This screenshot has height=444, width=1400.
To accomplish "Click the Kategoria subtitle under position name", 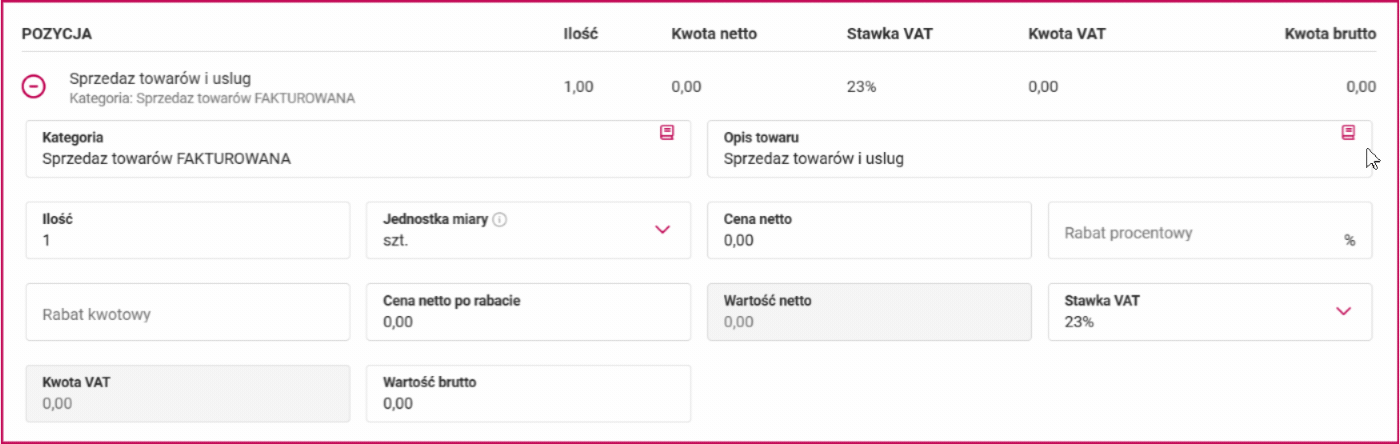I will coord(212,99).
